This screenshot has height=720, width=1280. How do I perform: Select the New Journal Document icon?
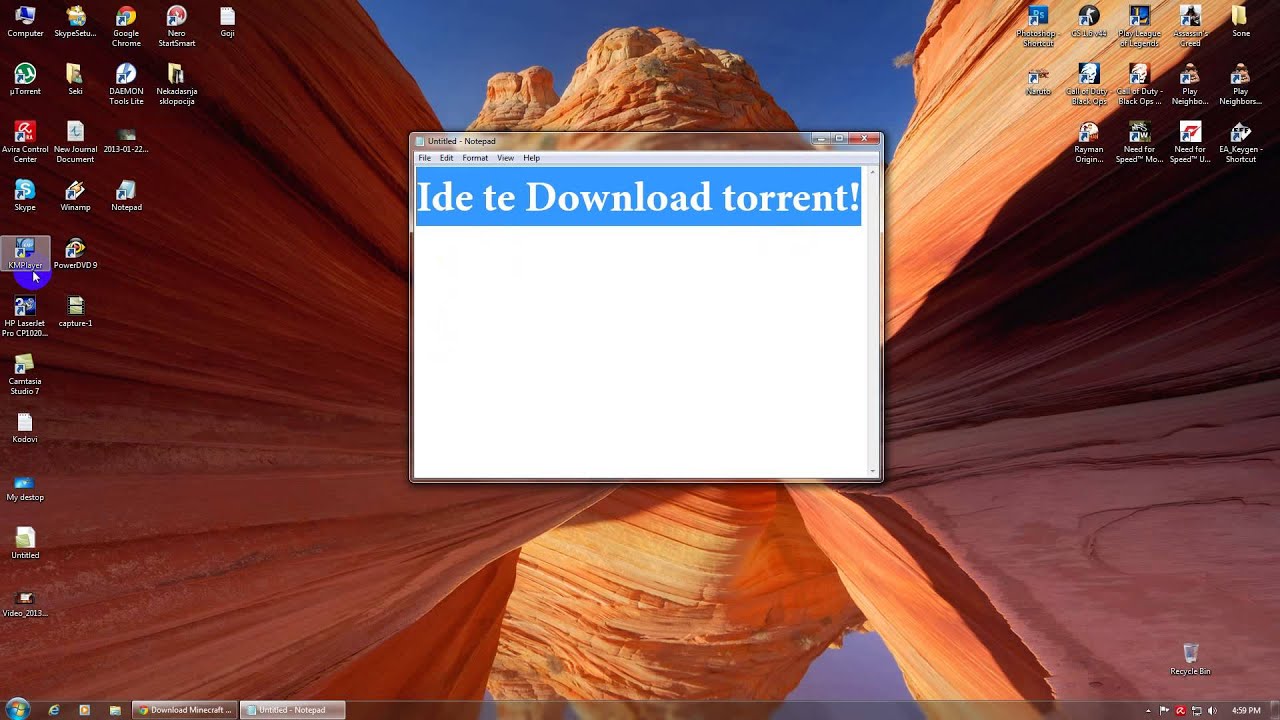point(75,143)
